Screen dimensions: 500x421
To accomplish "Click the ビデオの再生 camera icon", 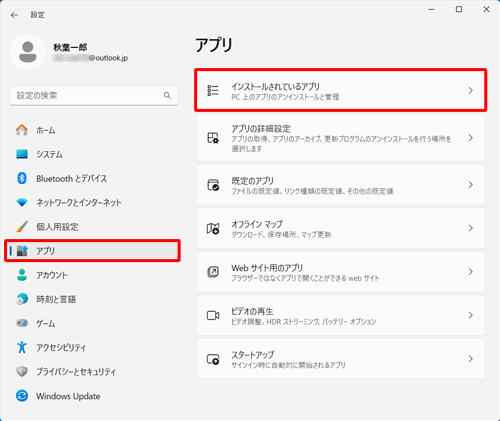I will point(213,315).
